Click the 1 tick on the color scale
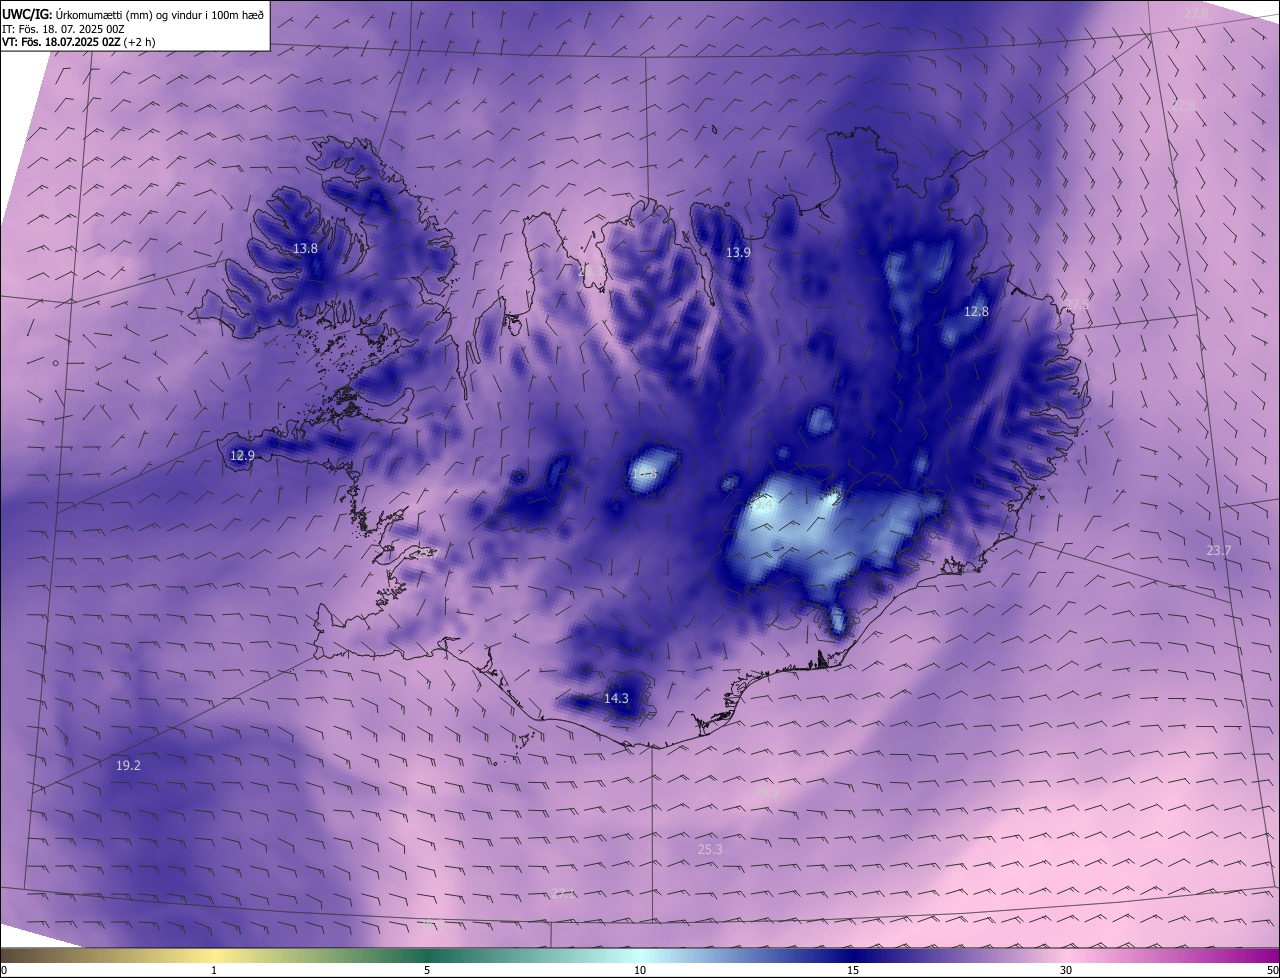This screenshot has height=978, width=1280. point(214,970)
